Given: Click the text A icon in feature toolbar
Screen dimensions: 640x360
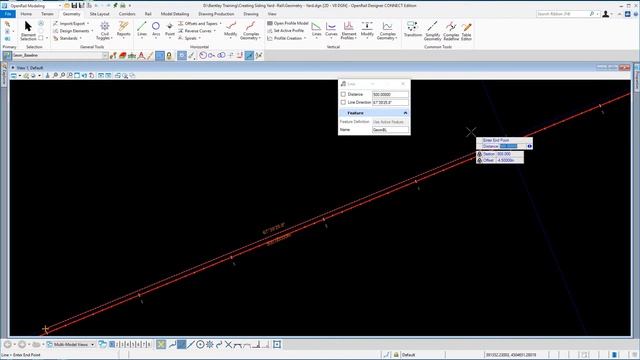Looking at the screenshot, I should coord(141,56).
